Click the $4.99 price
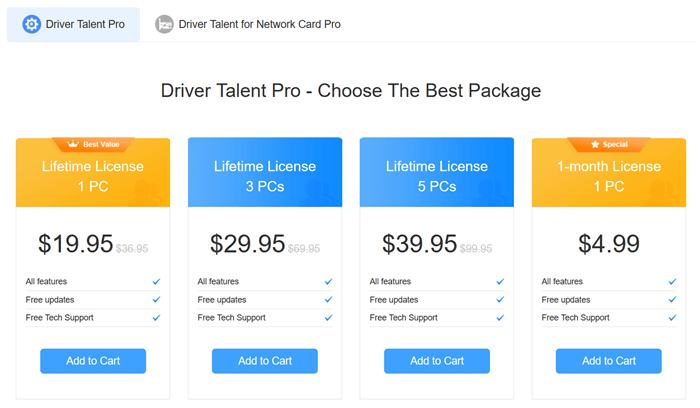The image size is (700, 408). tap(609, 244)
